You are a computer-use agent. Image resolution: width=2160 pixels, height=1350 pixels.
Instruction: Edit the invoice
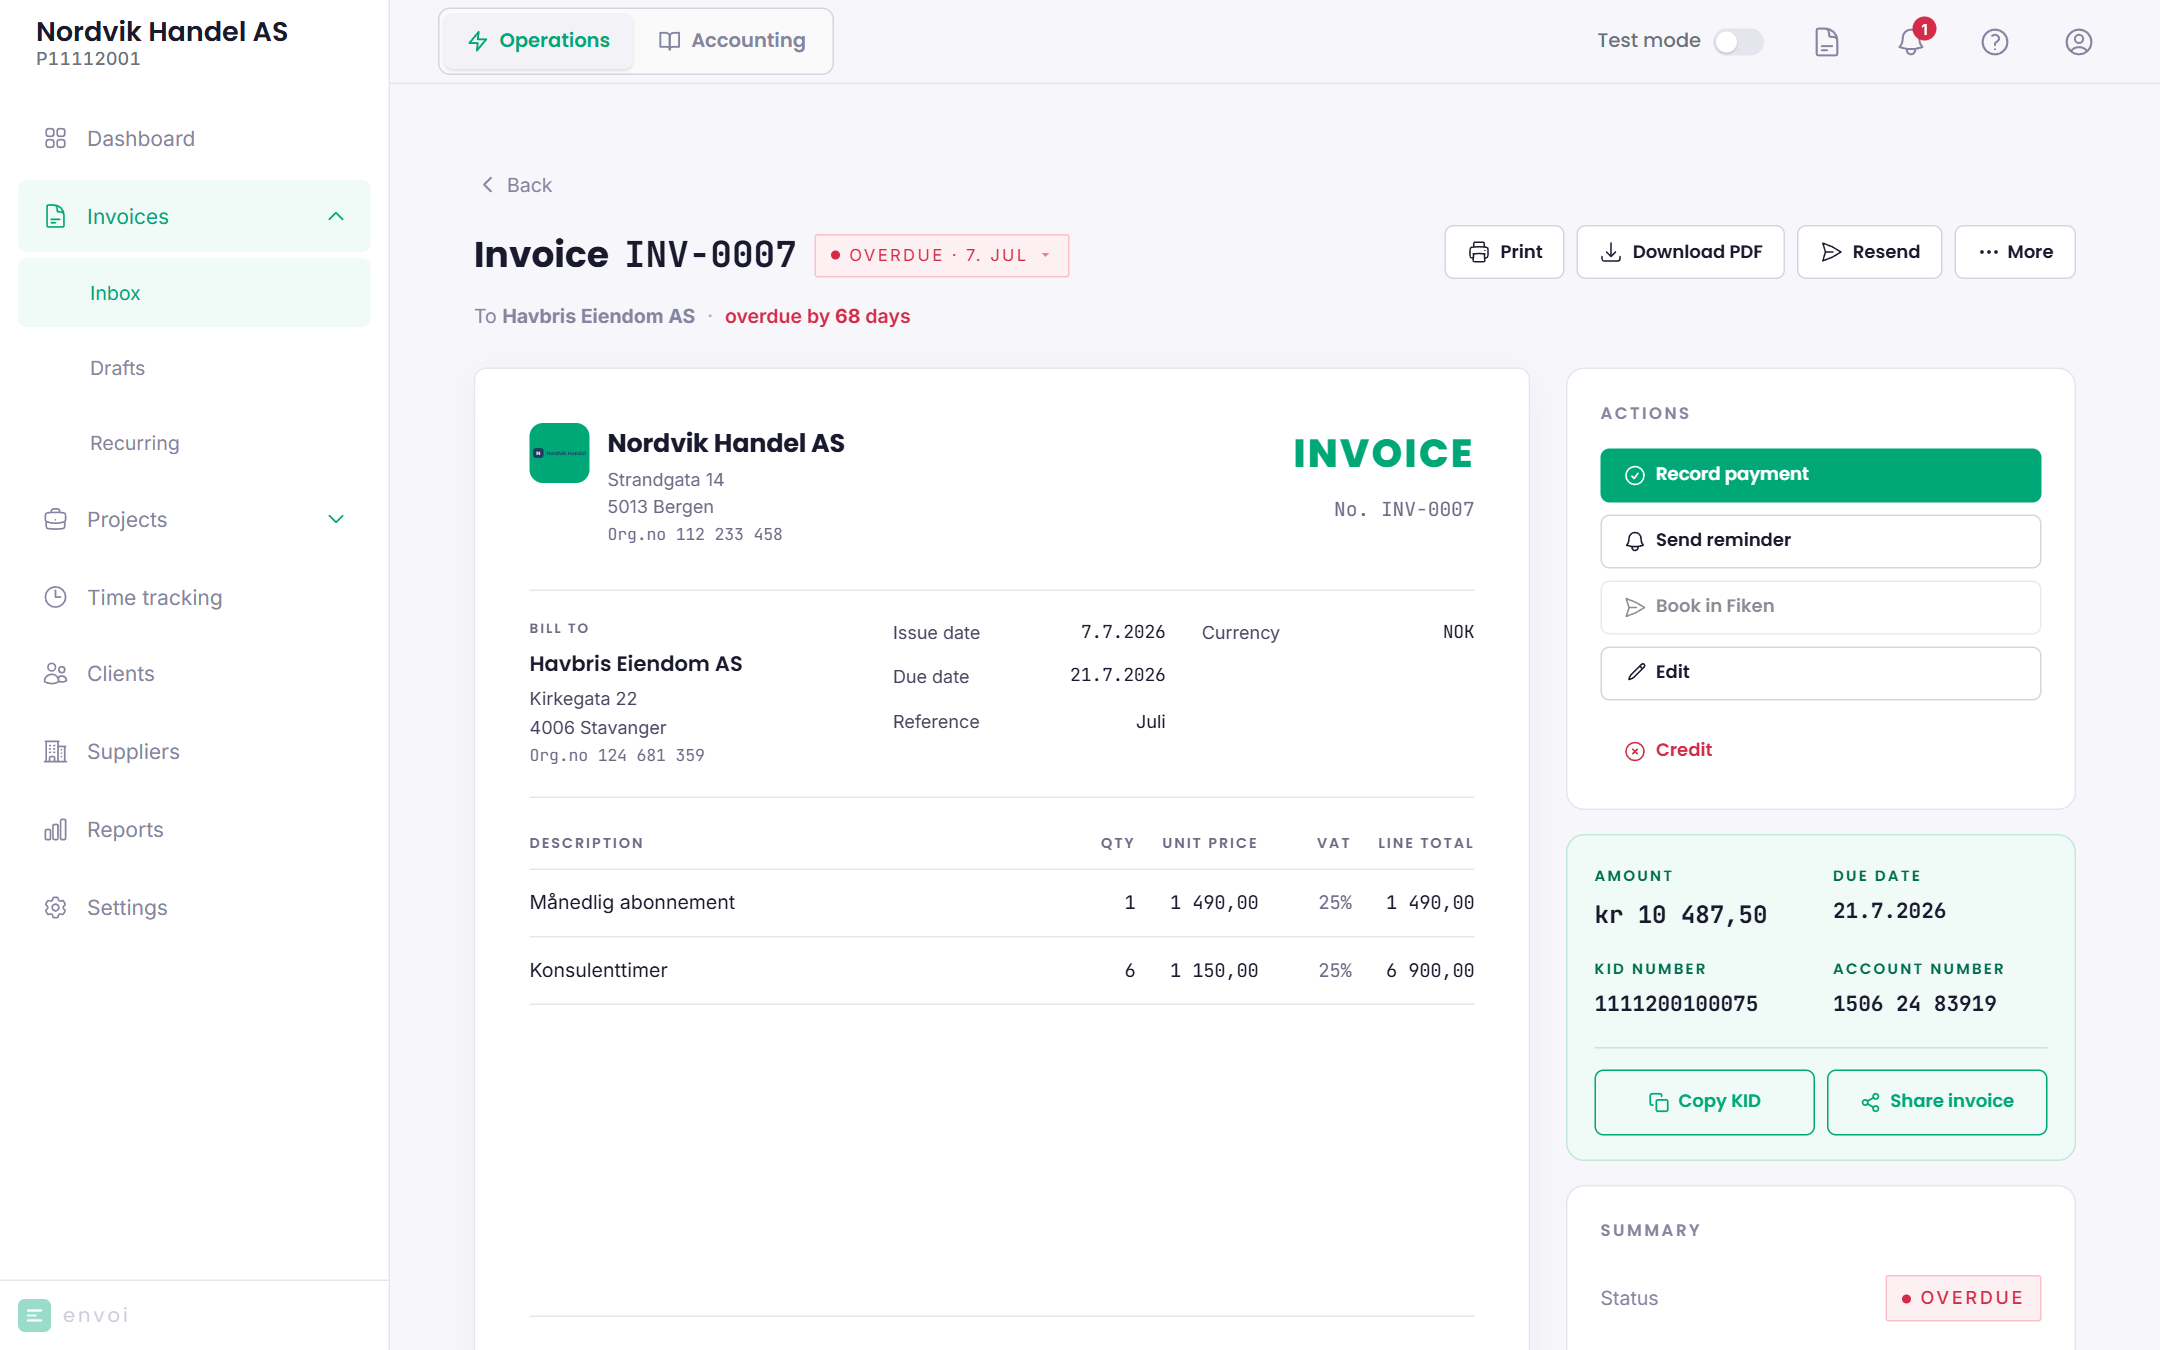coord(1821,673)
